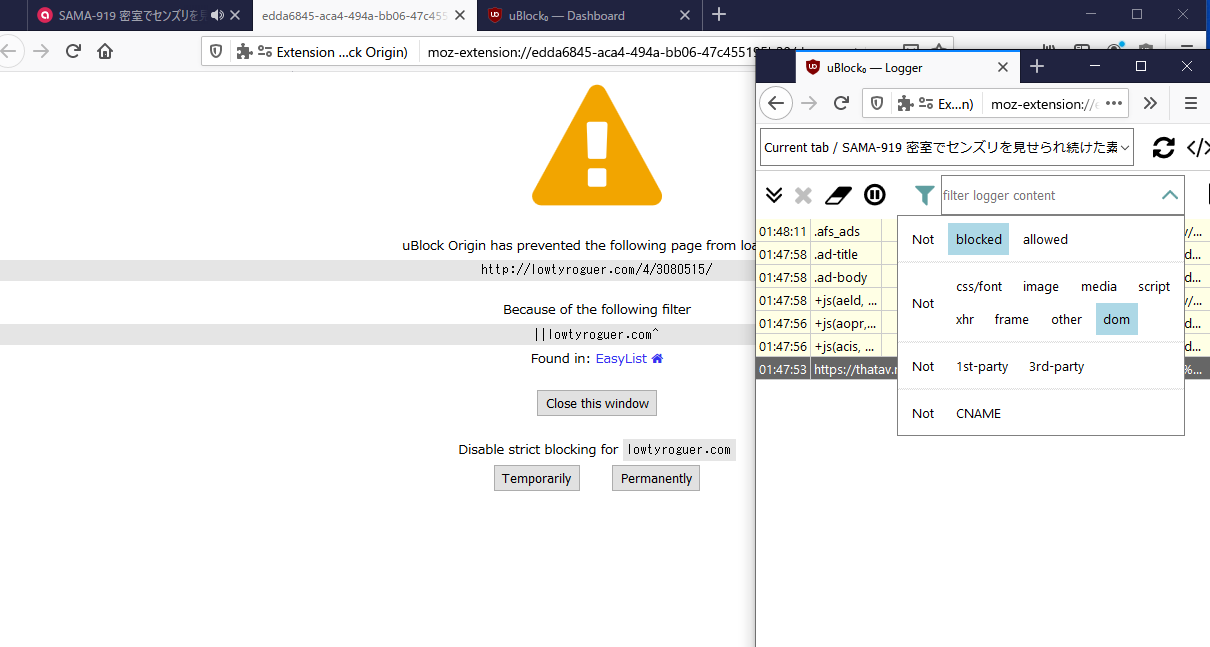This screenshot has height=647, width=1210.
Task: Collapse filter options with the upward chevron
Action: [x=1169, y=195]
